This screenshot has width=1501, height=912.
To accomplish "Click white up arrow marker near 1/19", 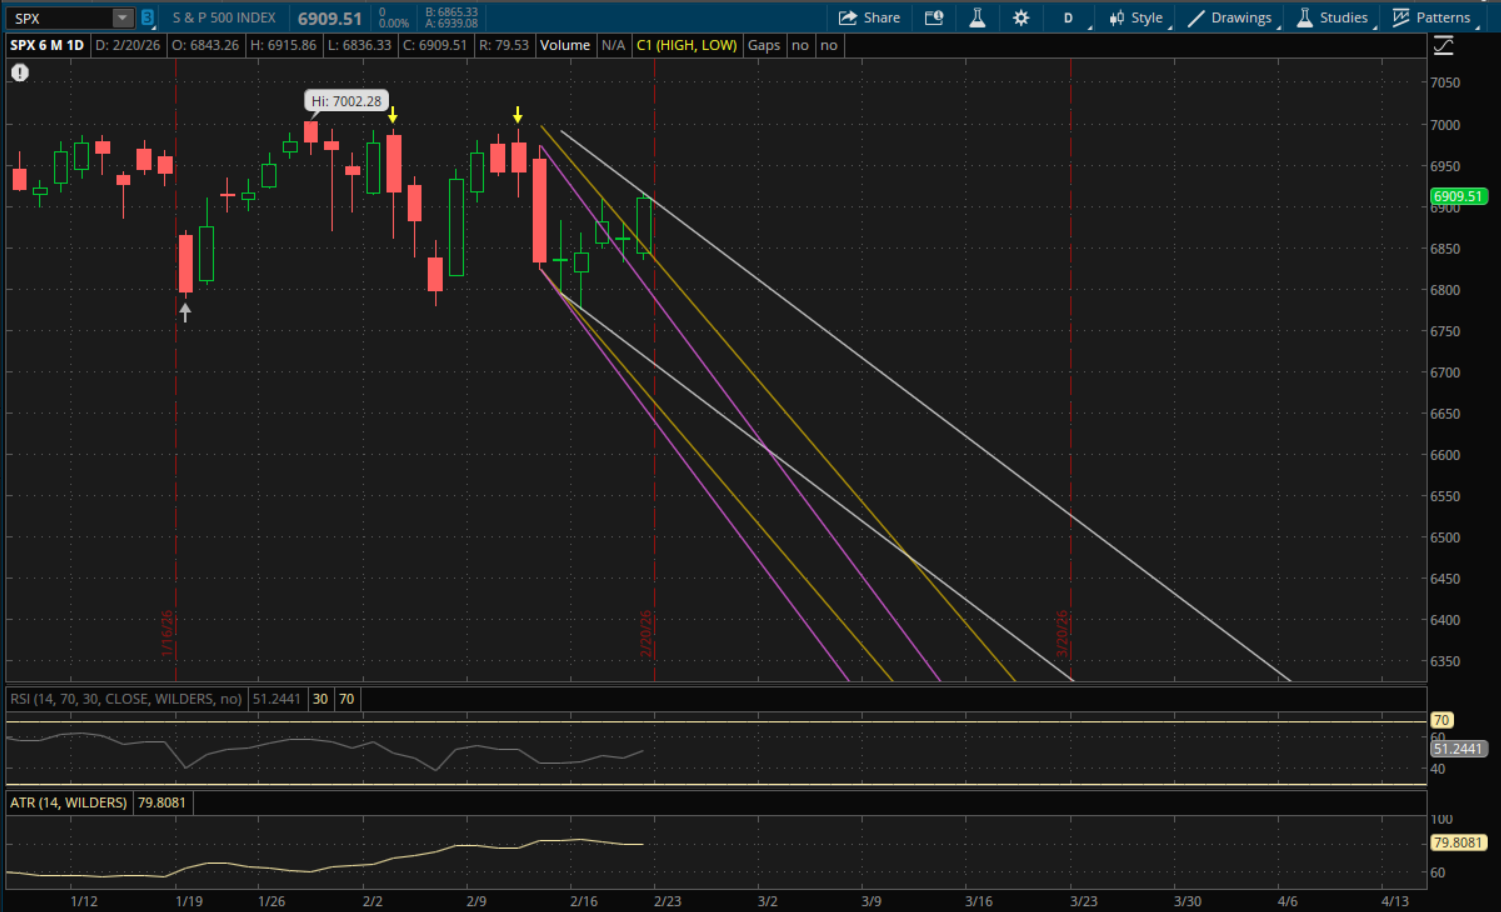I will [185, 312].
